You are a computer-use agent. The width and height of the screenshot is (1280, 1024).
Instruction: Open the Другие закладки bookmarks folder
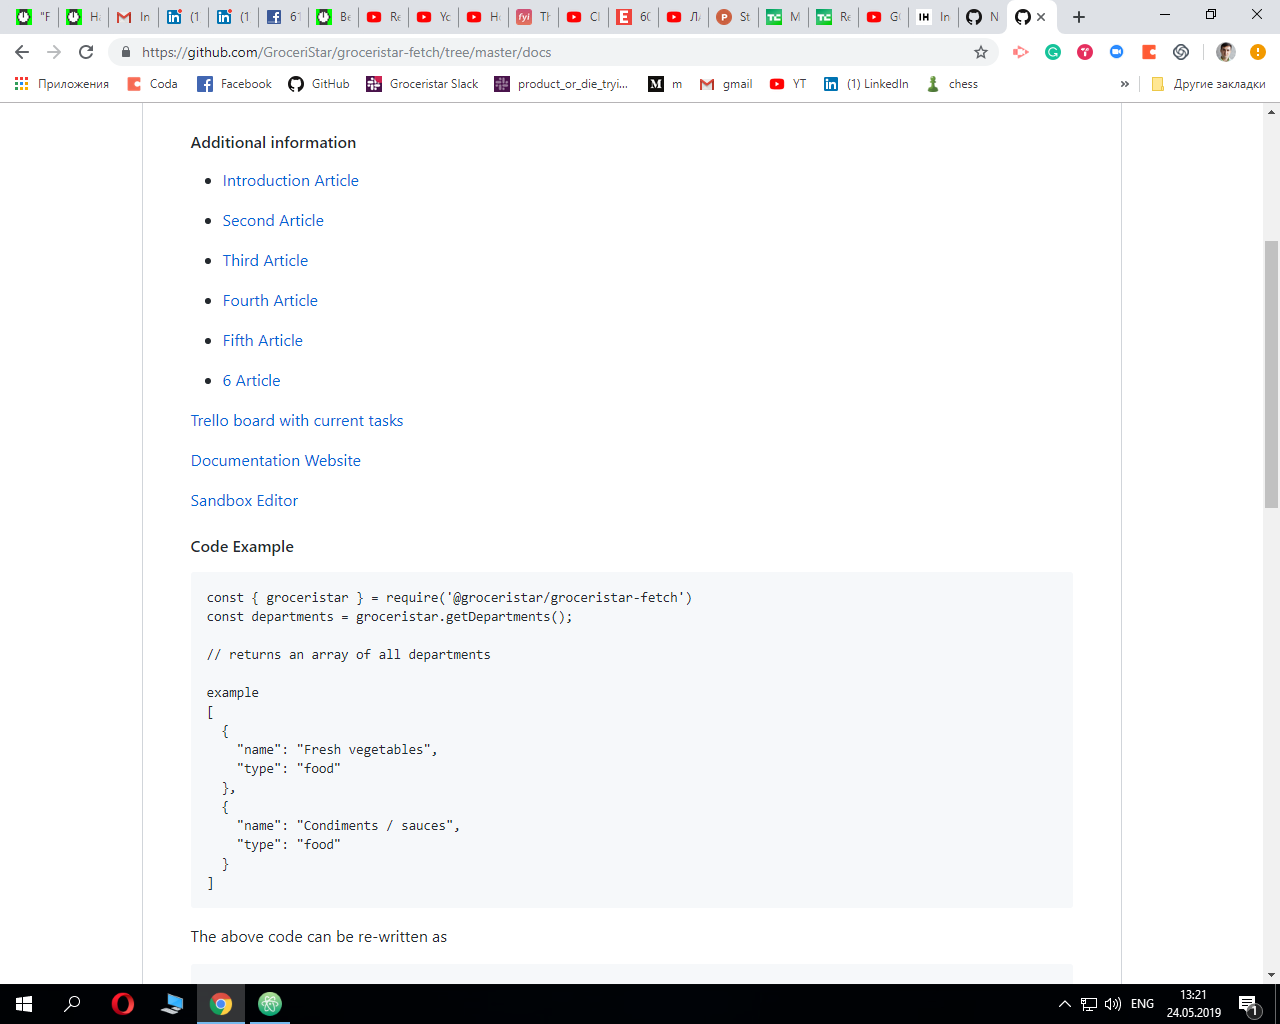1208,84
